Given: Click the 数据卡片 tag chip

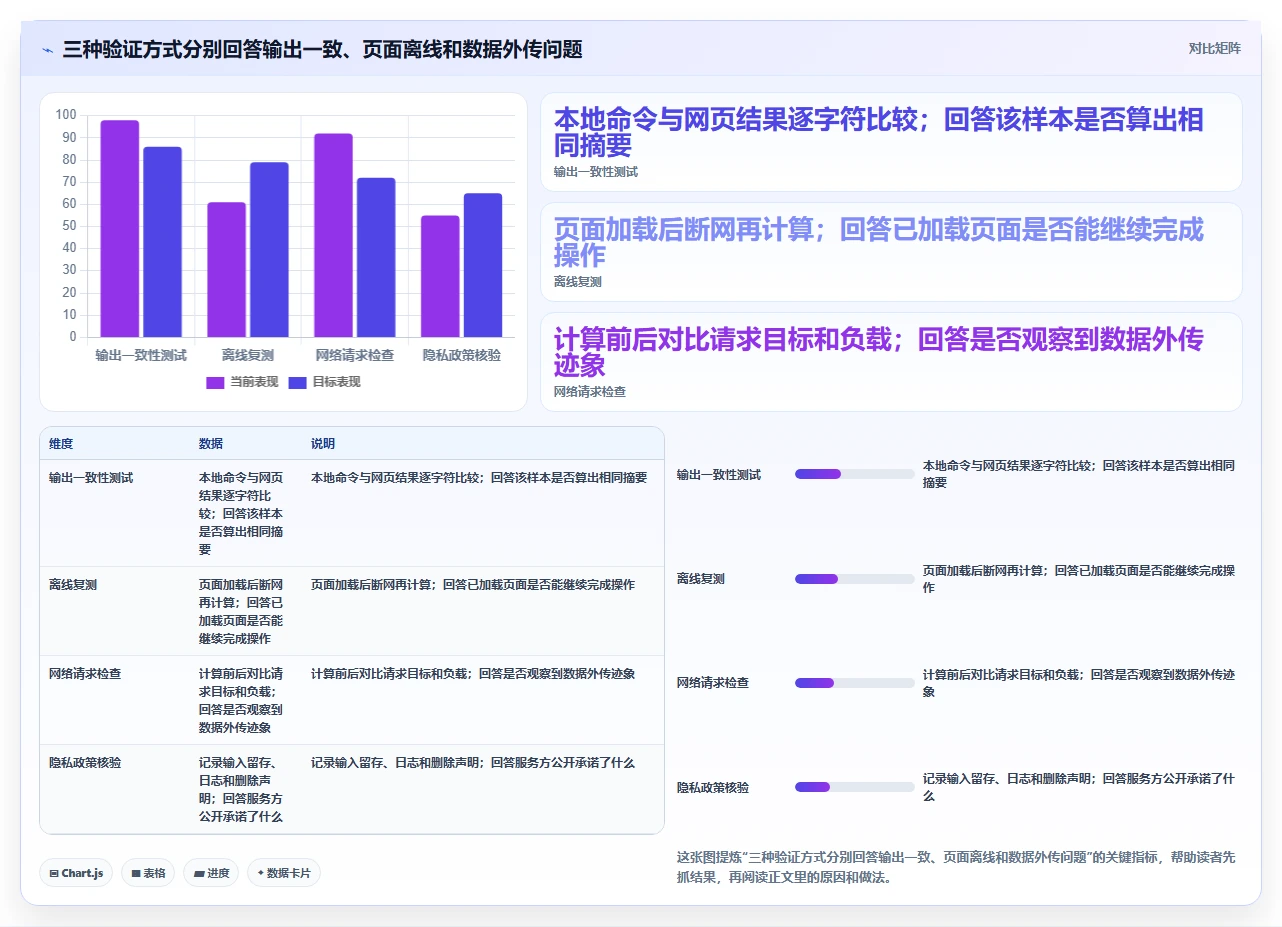Looking at the screenshot, I should pos(284,873).
